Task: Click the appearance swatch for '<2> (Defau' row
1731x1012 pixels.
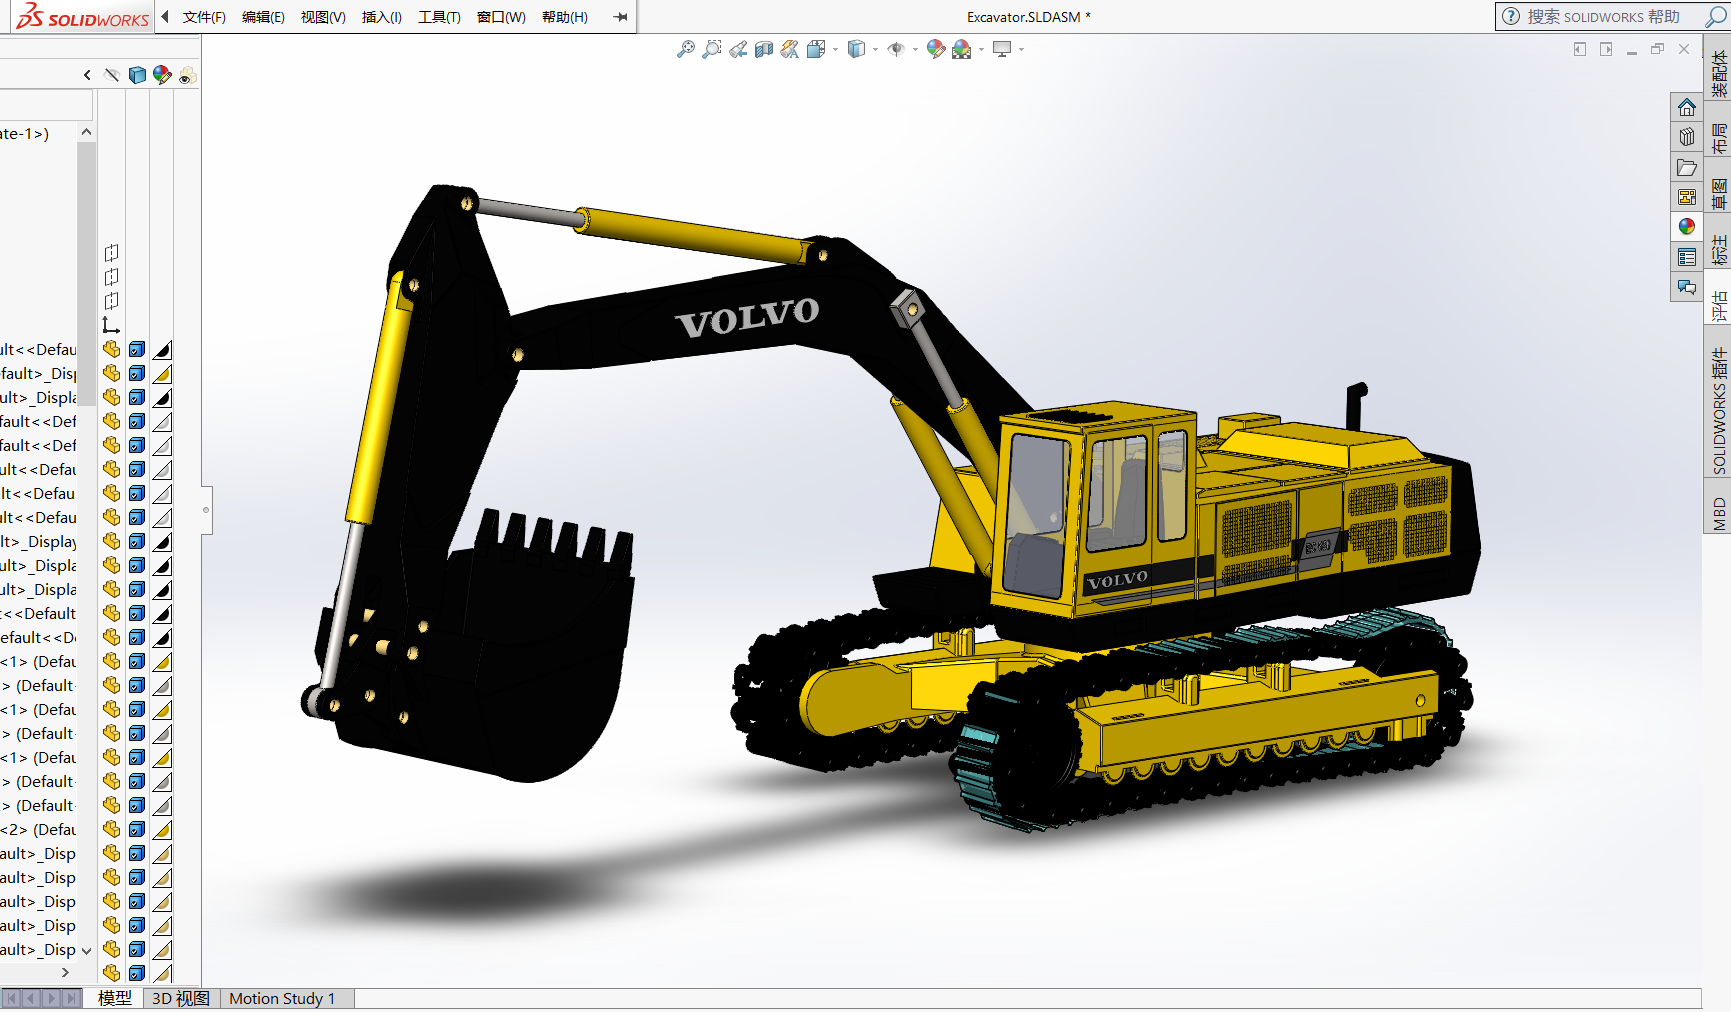Action: point(162,829)
